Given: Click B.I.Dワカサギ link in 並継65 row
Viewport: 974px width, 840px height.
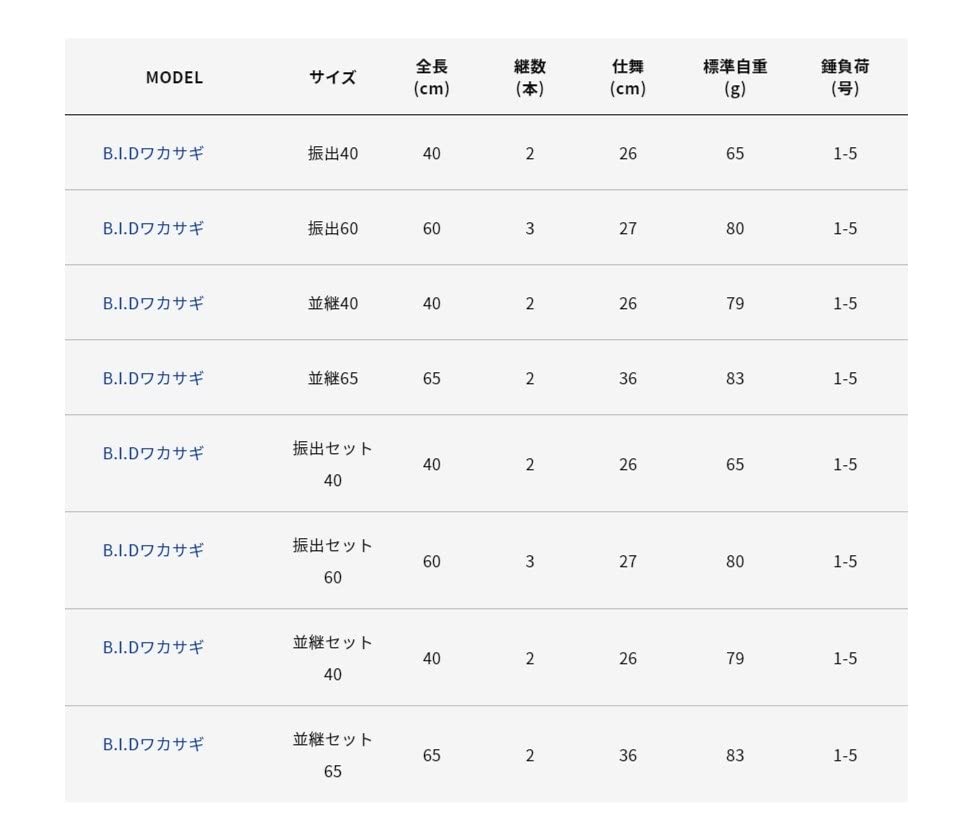Looking at the screenshot, I should 153,378.
